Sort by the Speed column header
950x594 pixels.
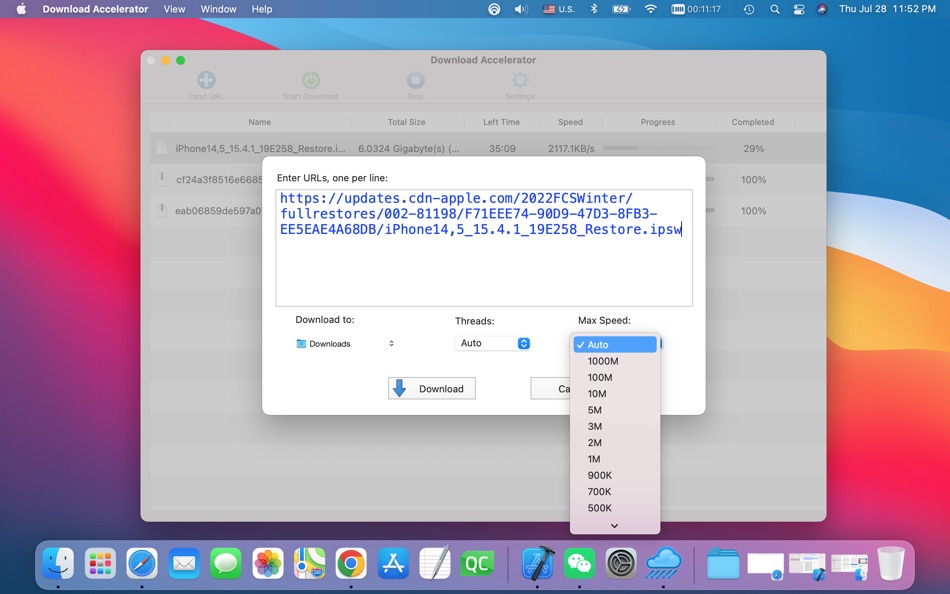(570, 122)
